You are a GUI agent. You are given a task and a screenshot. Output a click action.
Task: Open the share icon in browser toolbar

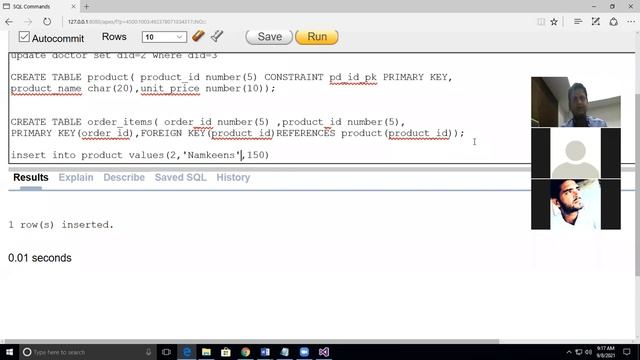(613, 22)
